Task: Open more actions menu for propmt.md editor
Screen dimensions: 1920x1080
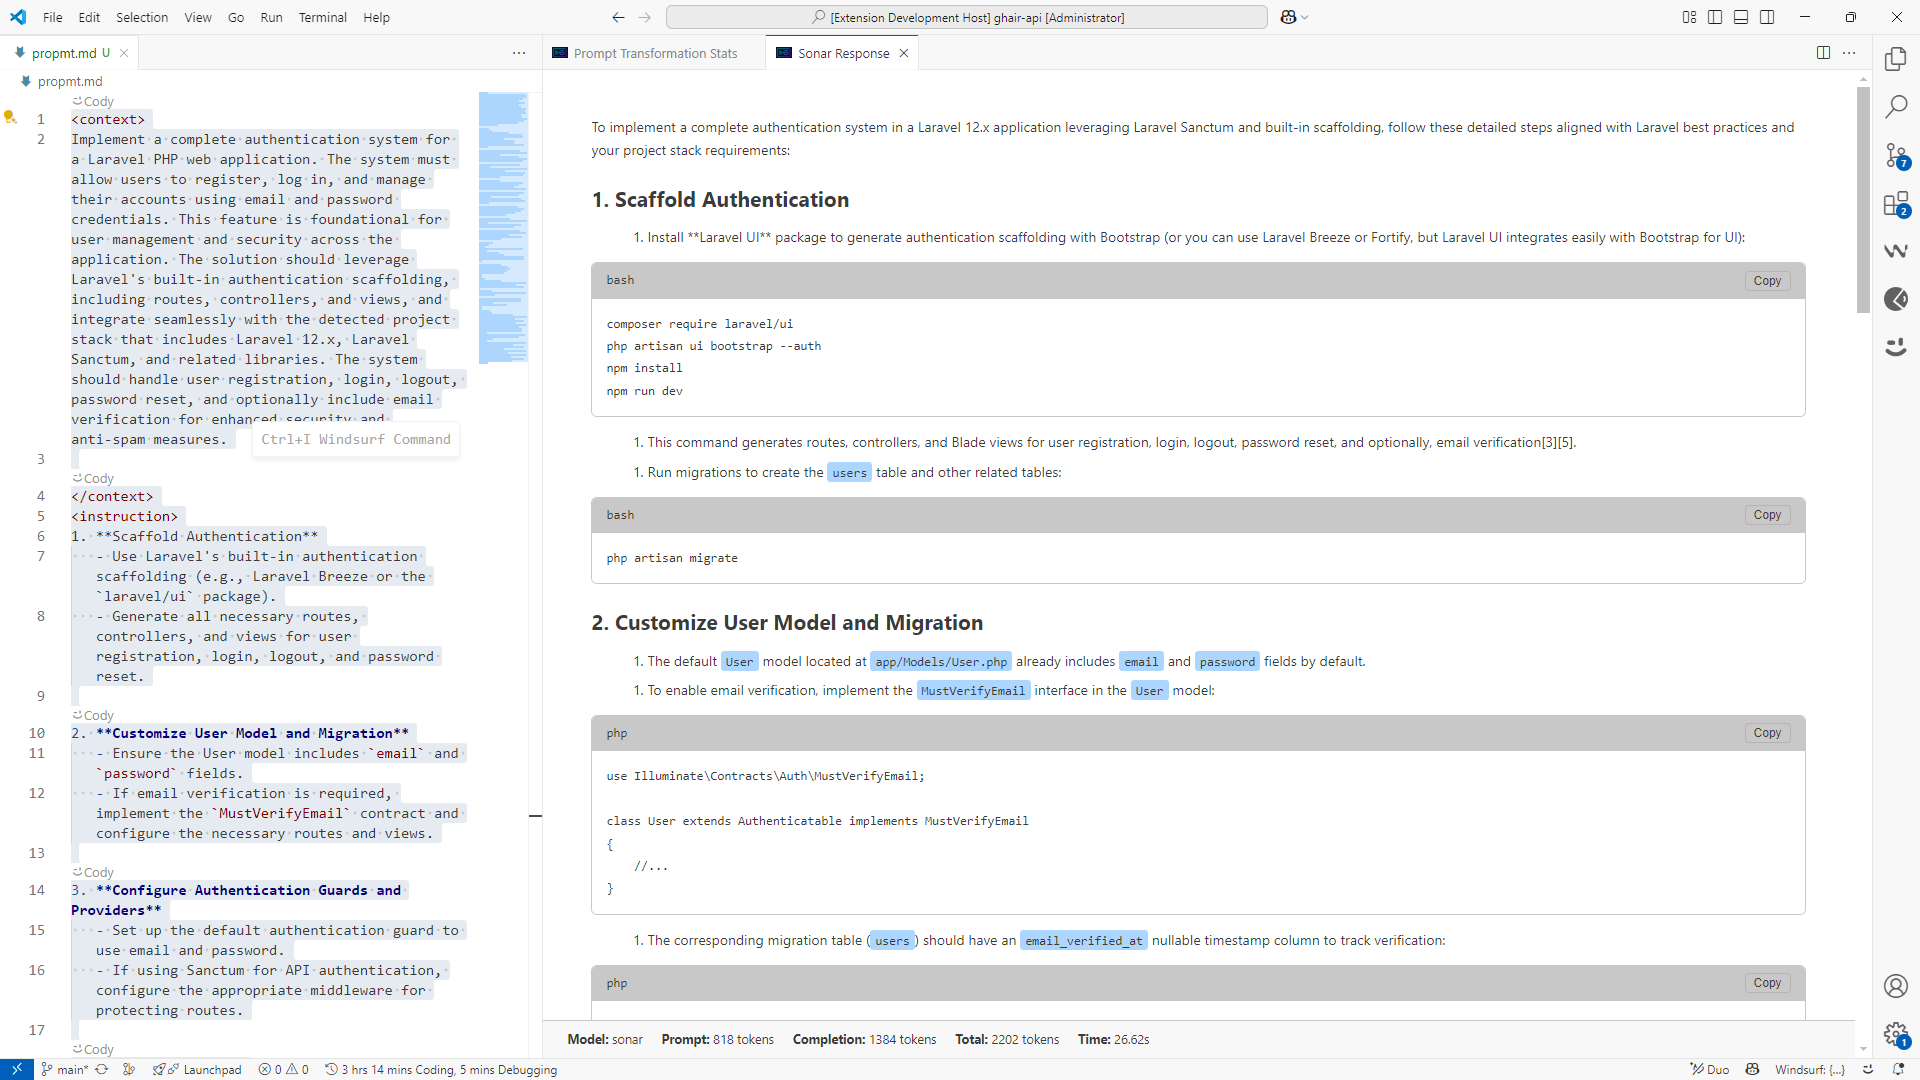Action: point(519,53)
